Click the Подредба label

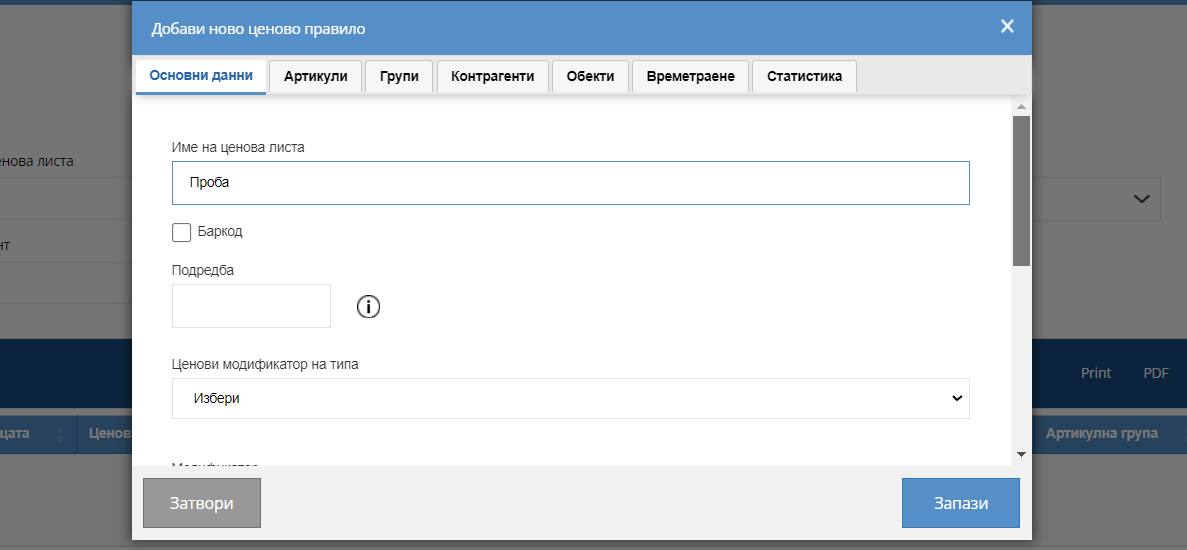tap(203, 270)
